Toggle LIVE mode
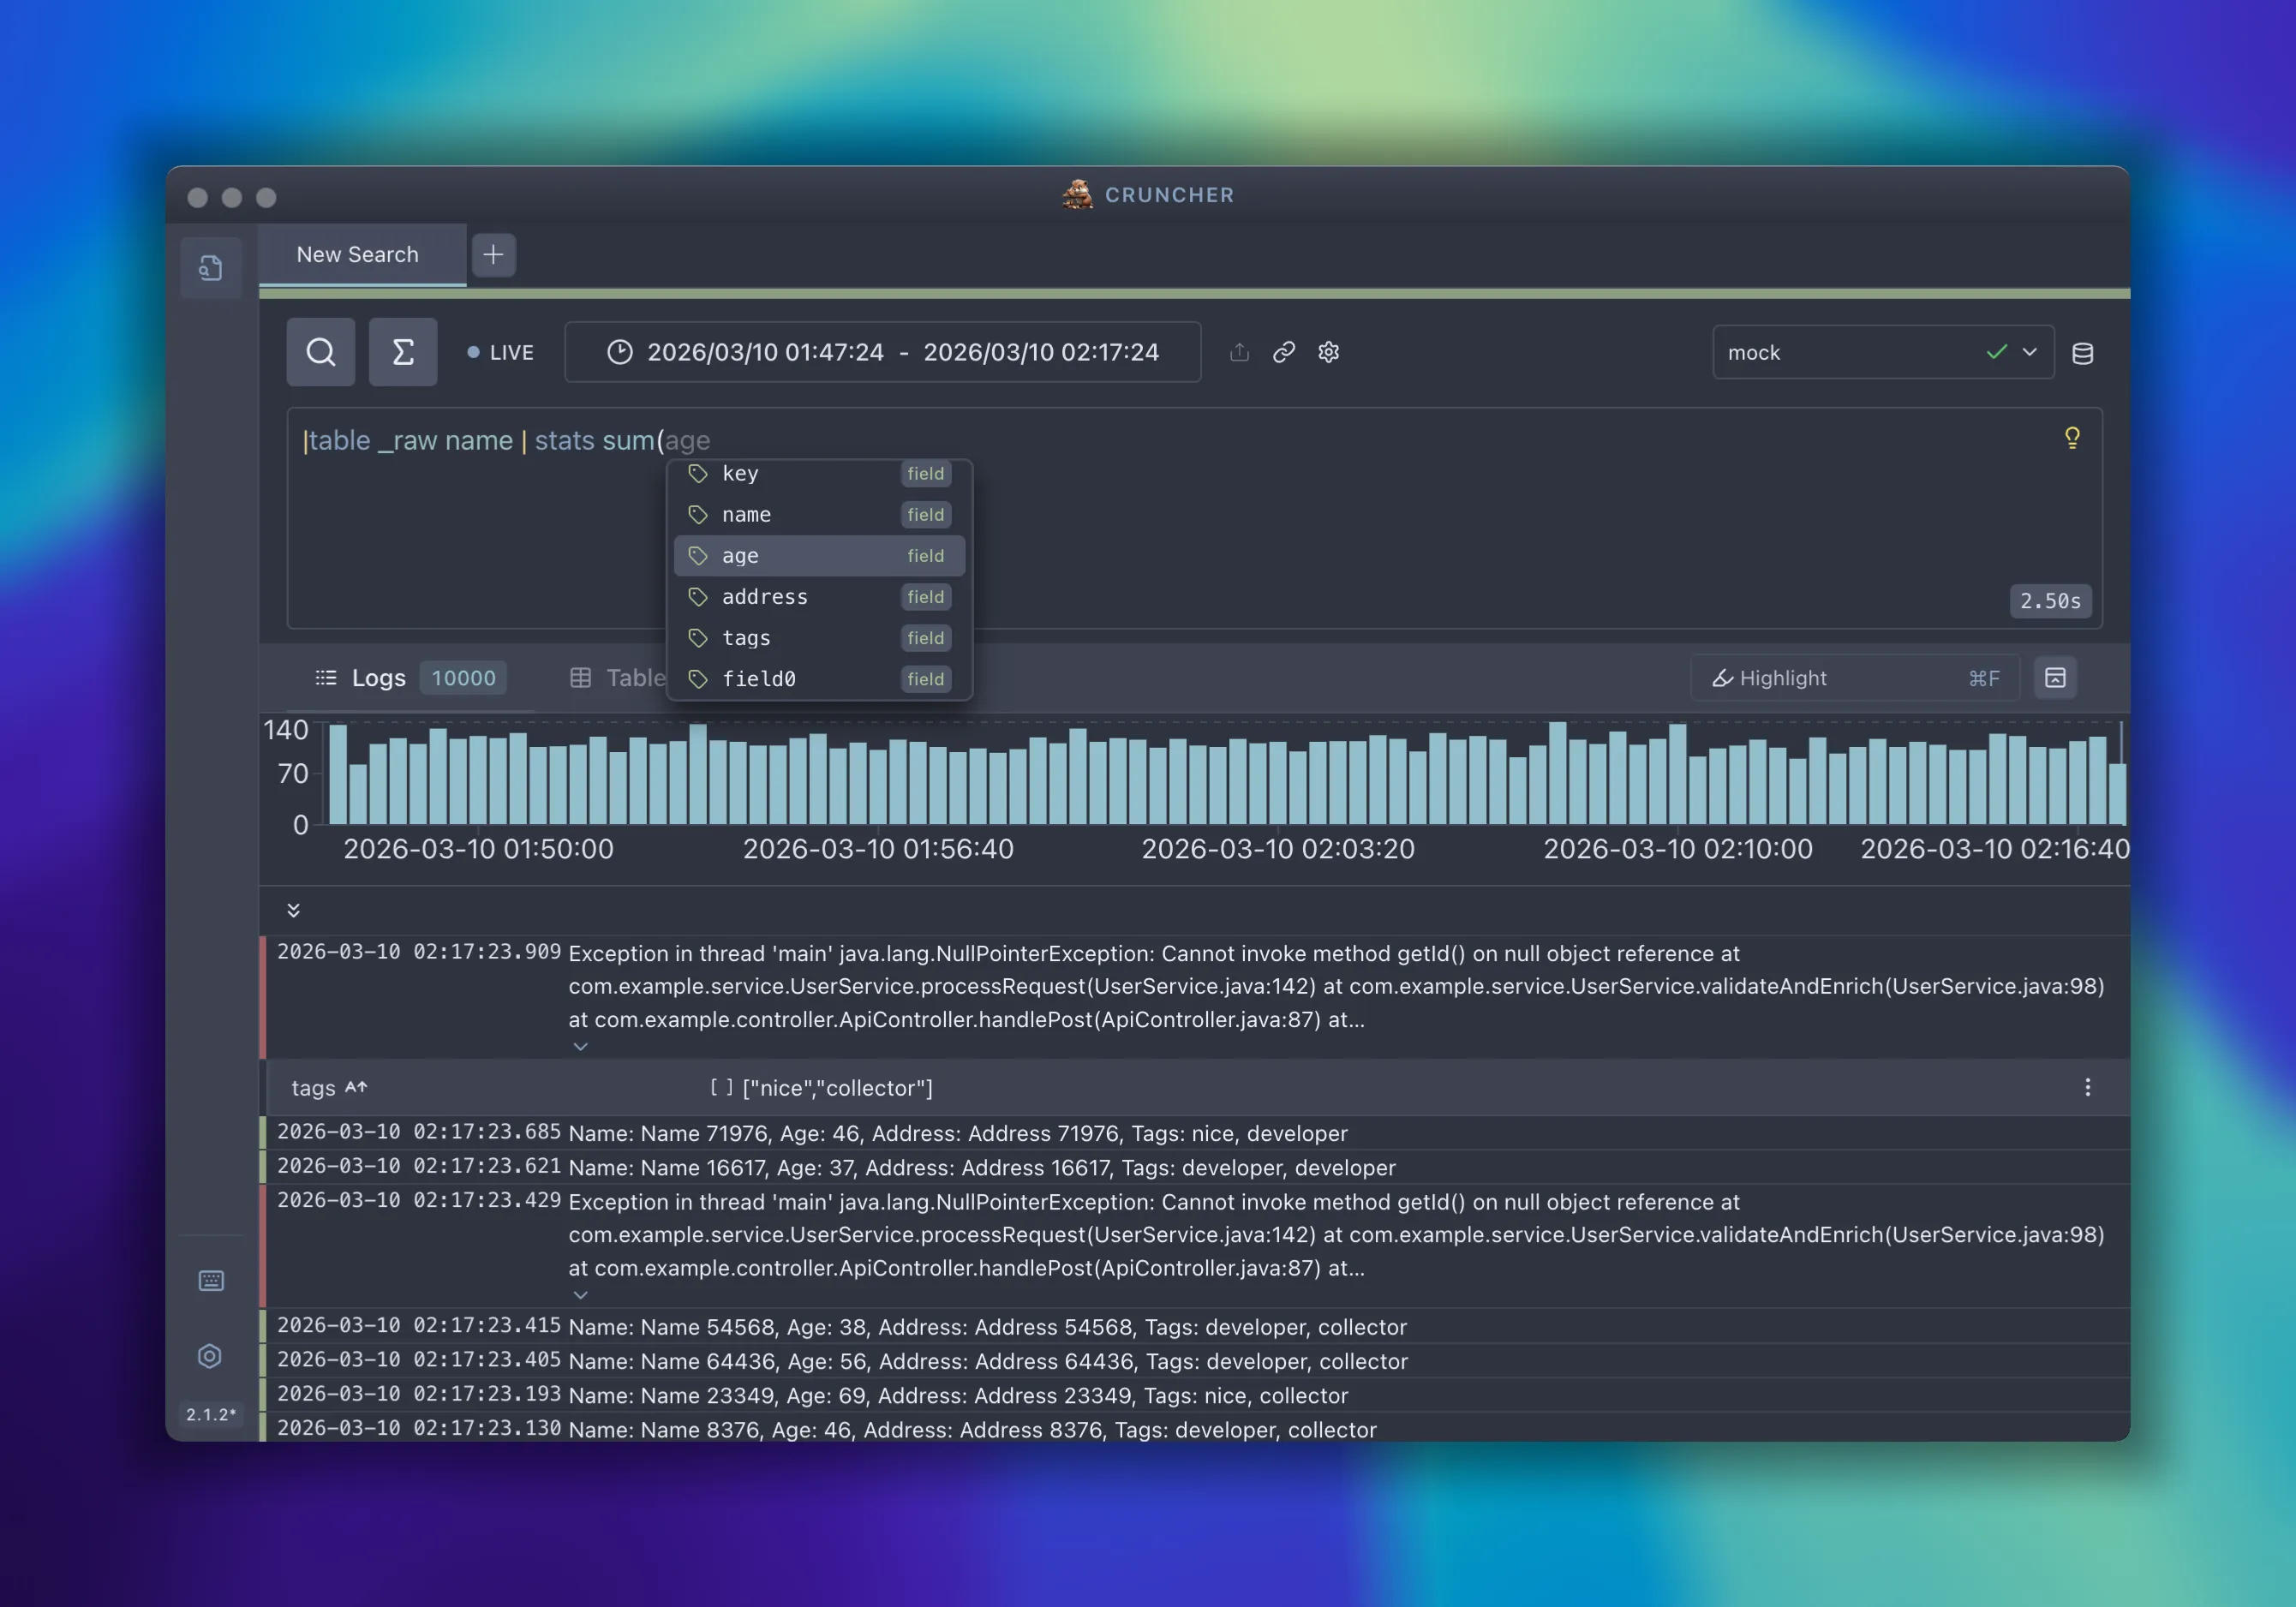2296x1607 pixels. (x=501, y=353)
